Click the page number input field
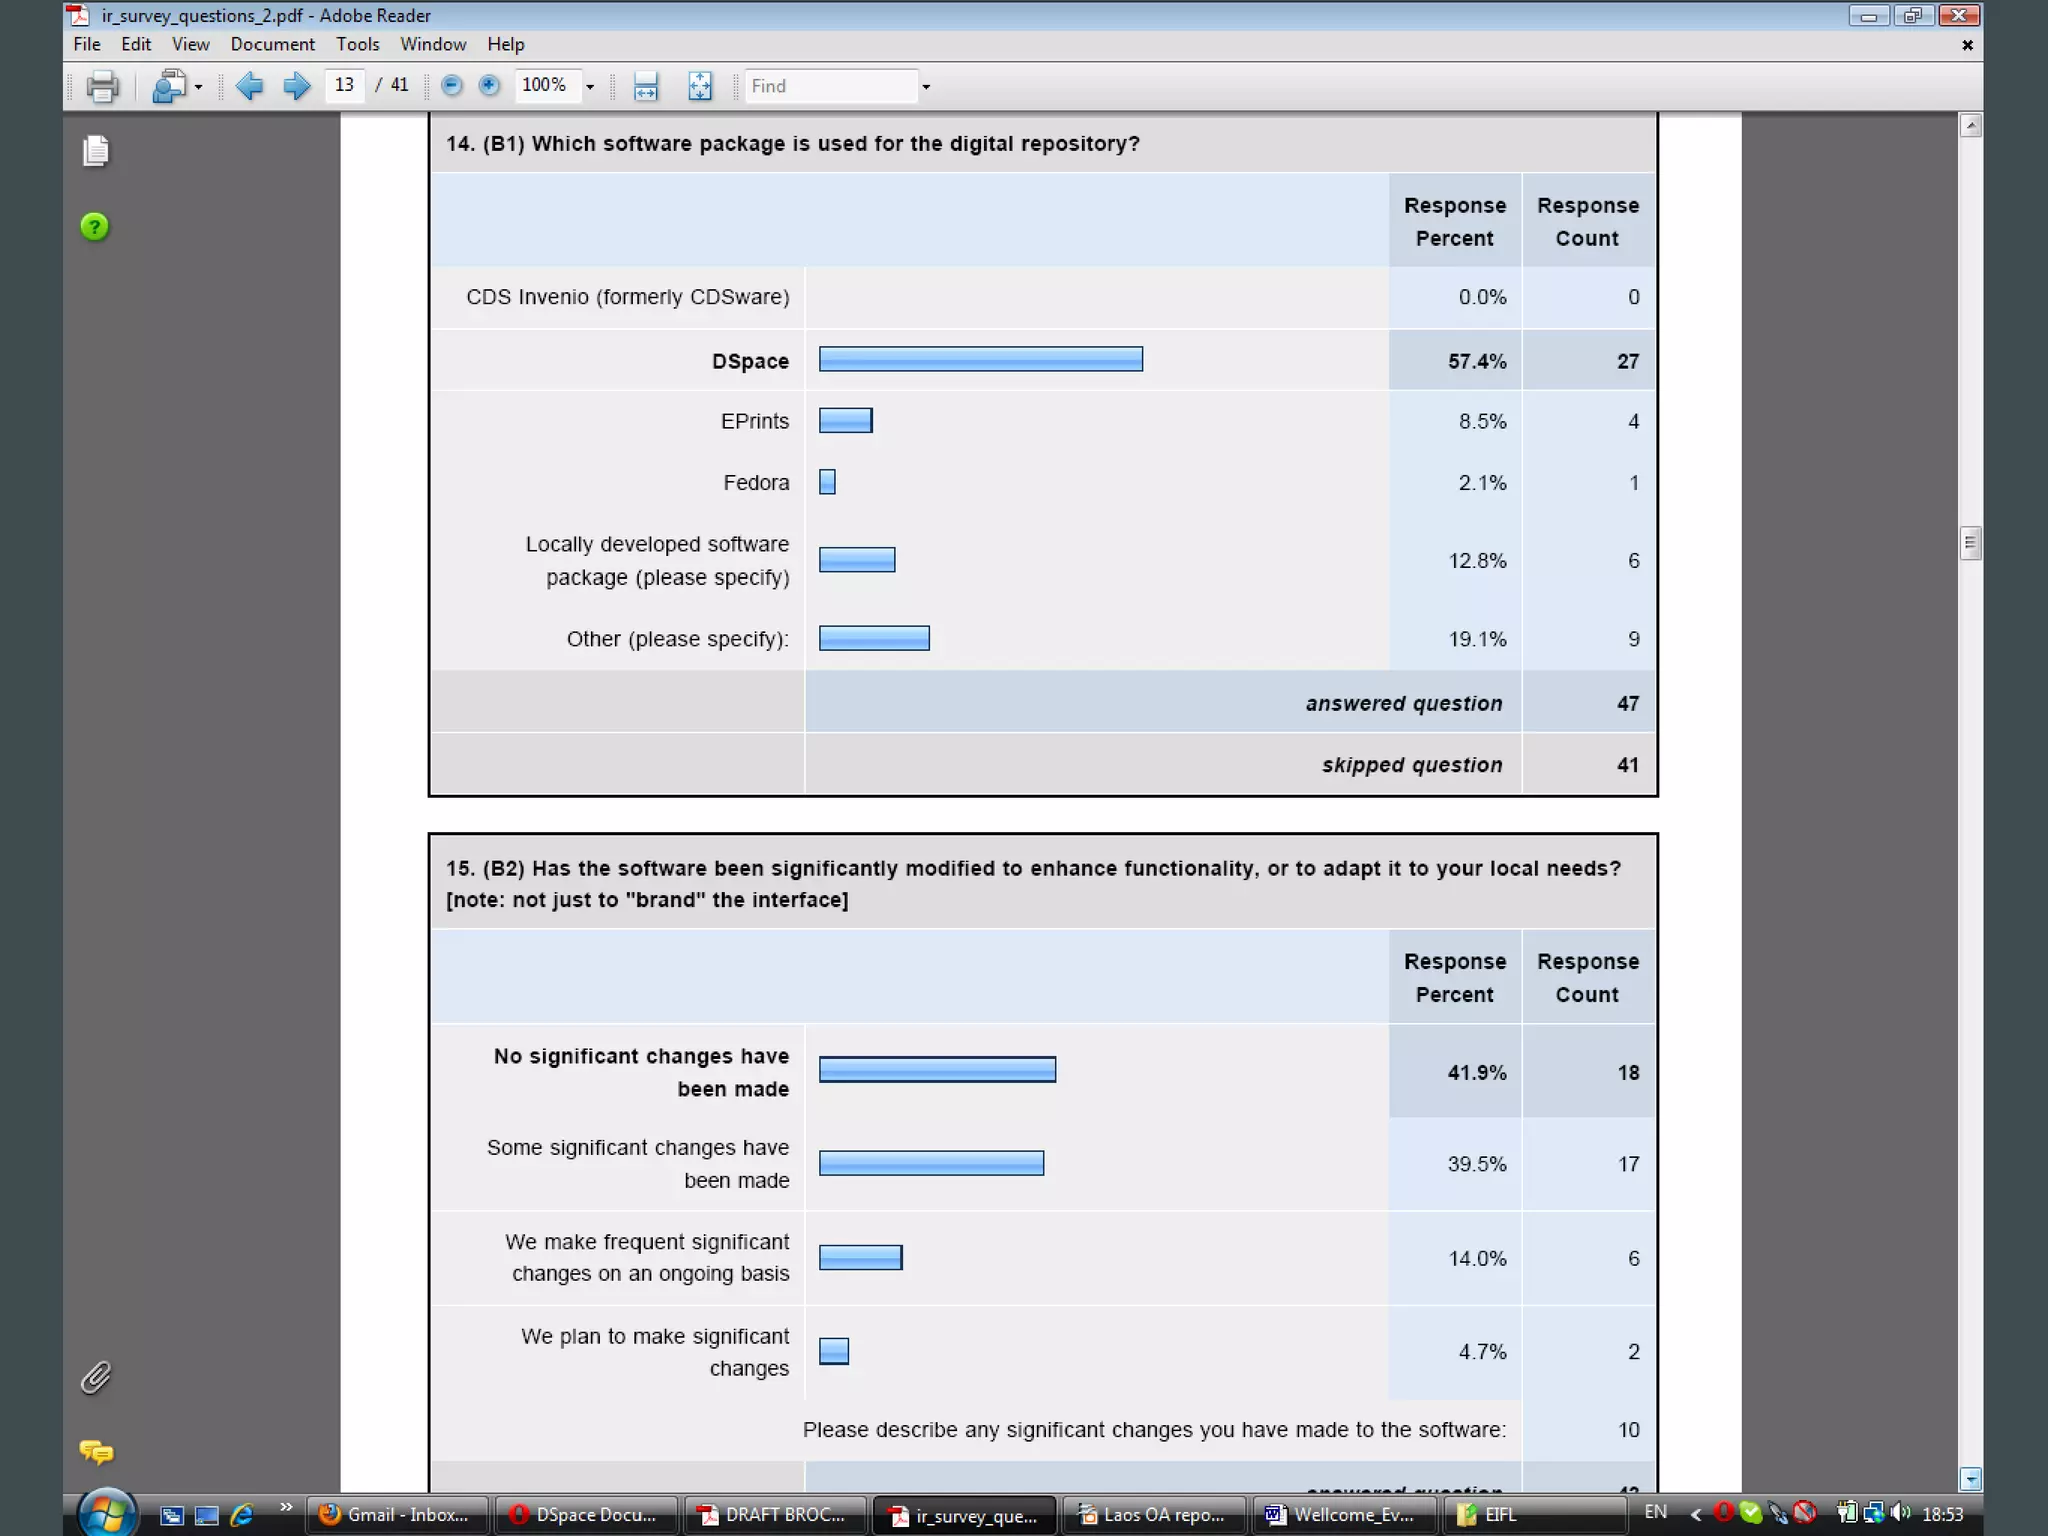The width and height of the screenshot is (2048, 1536). (345, 86)
